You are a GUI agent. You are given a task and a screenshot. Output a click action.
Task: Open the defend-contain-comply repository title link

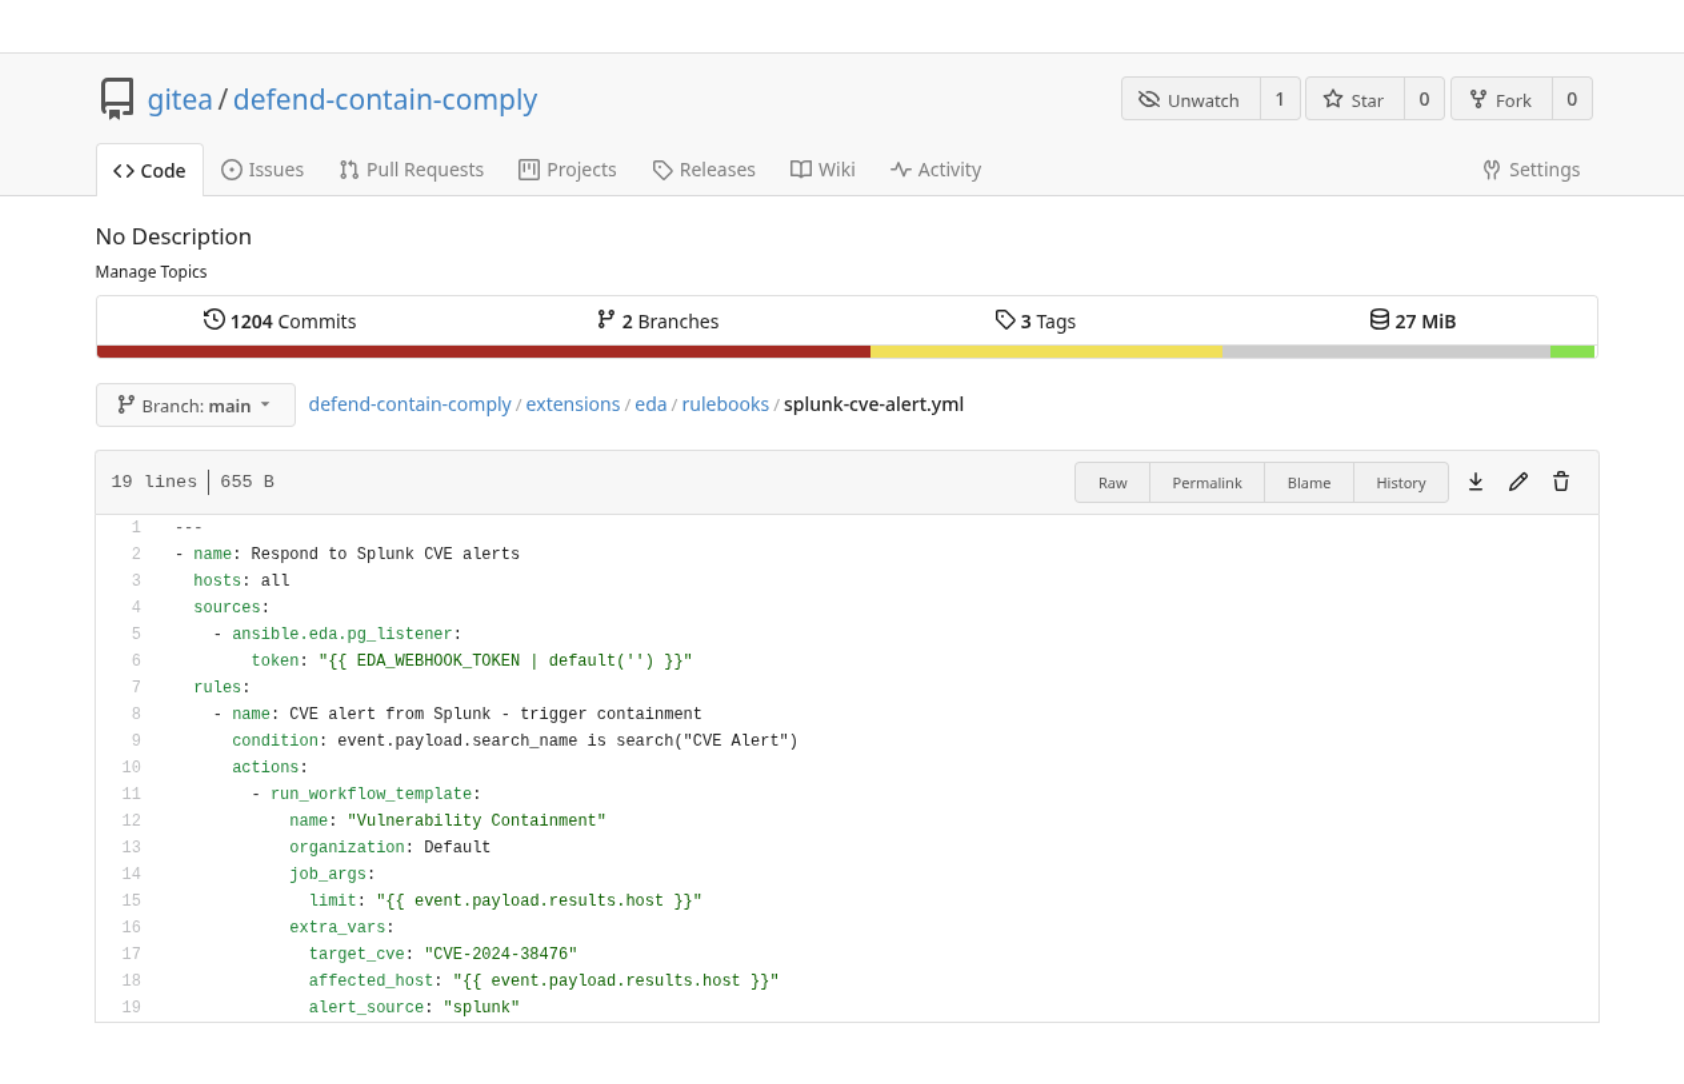[x=385, y=99]
